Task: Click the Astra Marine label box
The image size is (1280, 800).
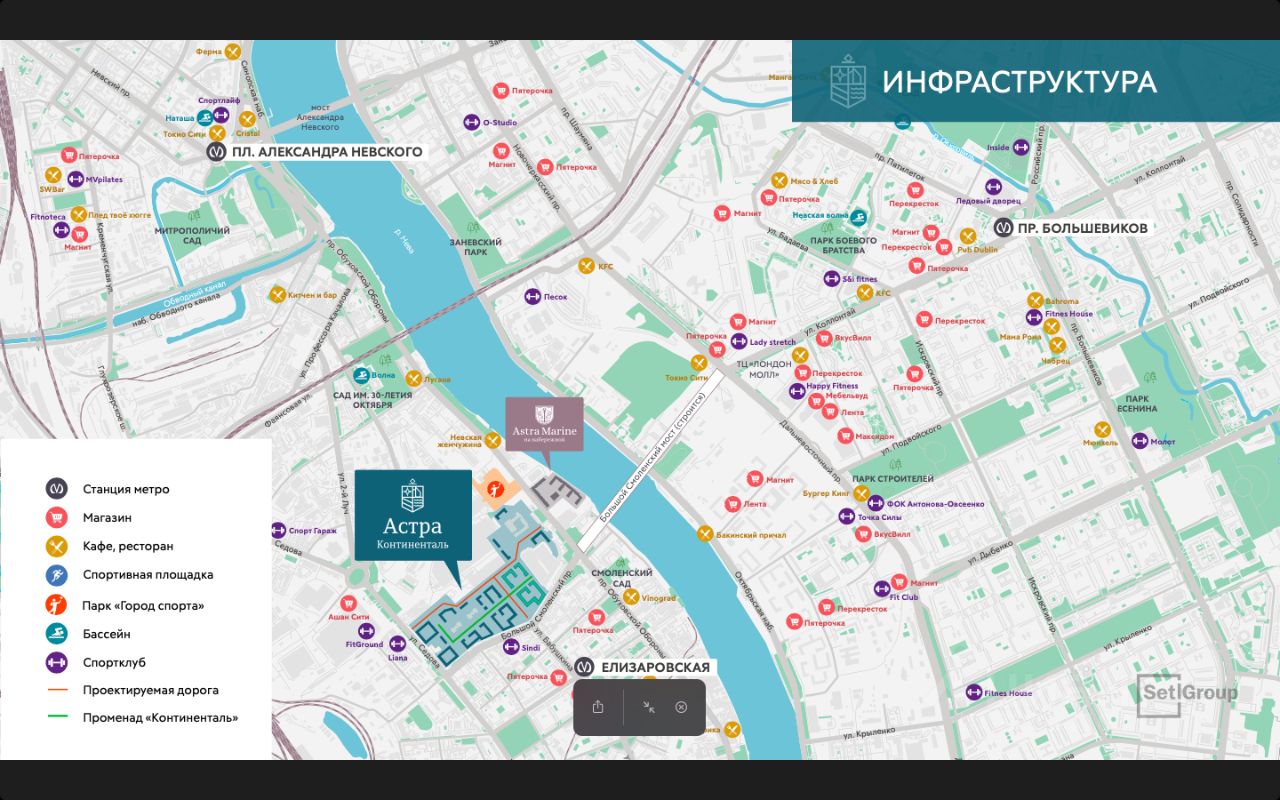Action: point(544,423)
